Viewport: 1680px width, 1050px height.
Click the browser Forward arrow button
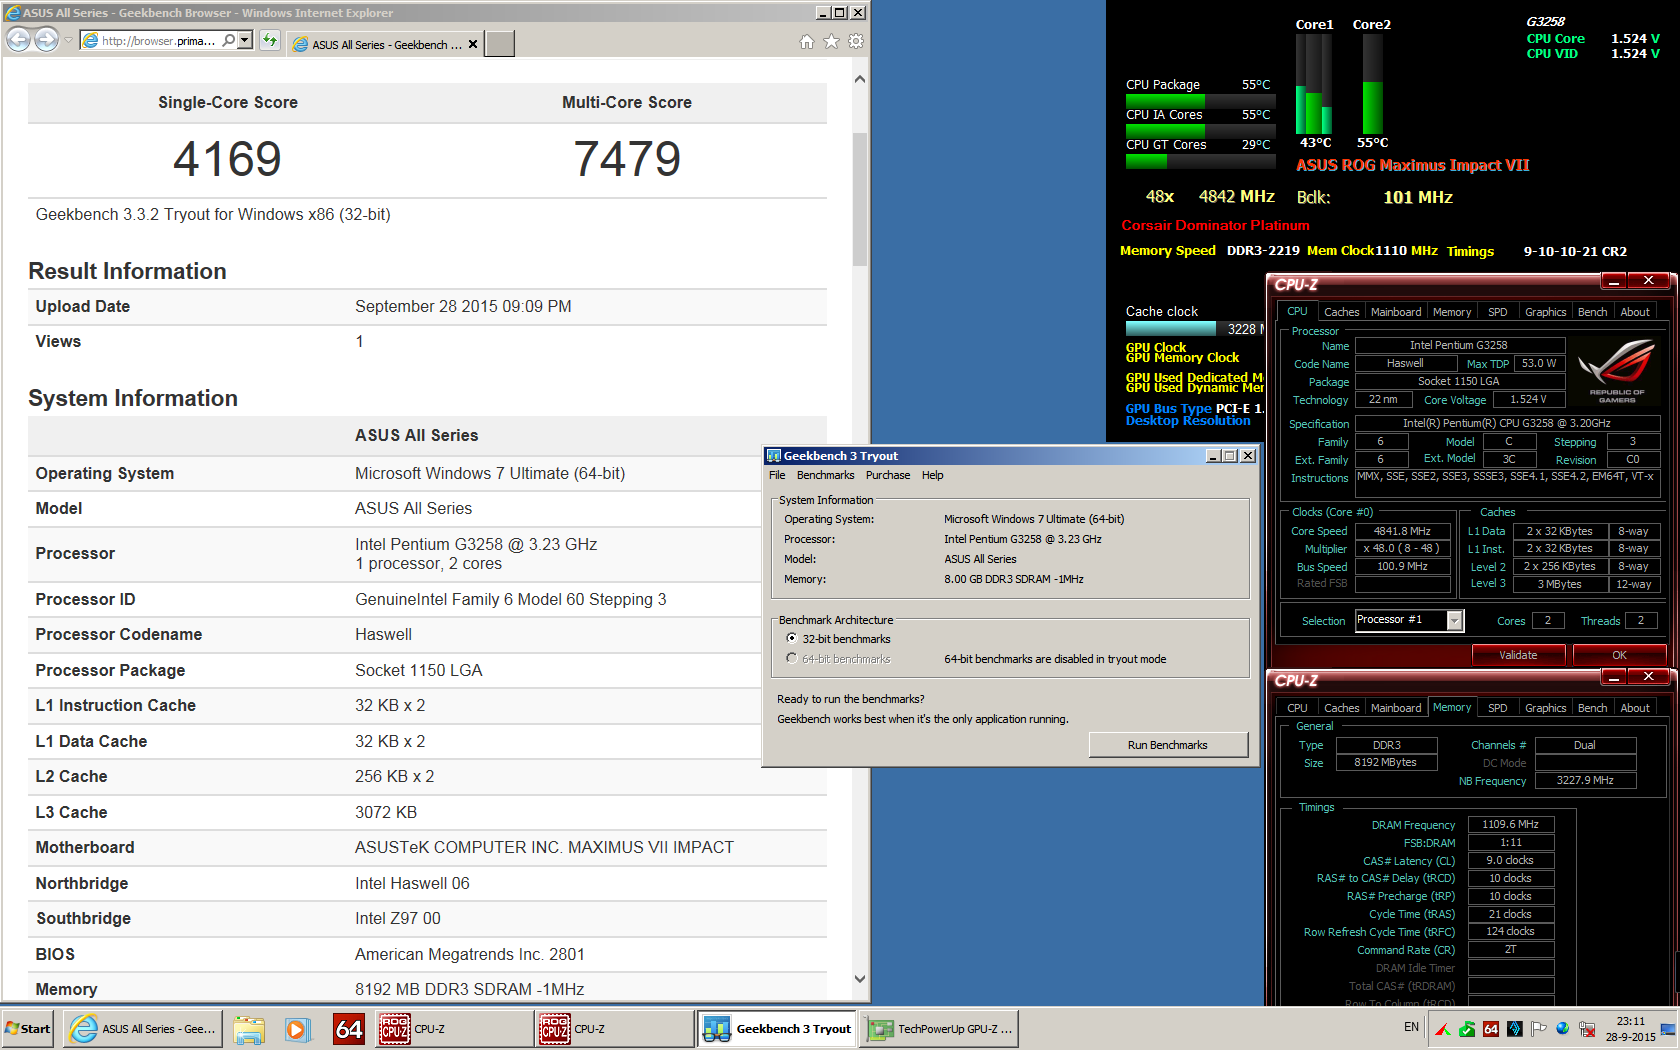46,40
